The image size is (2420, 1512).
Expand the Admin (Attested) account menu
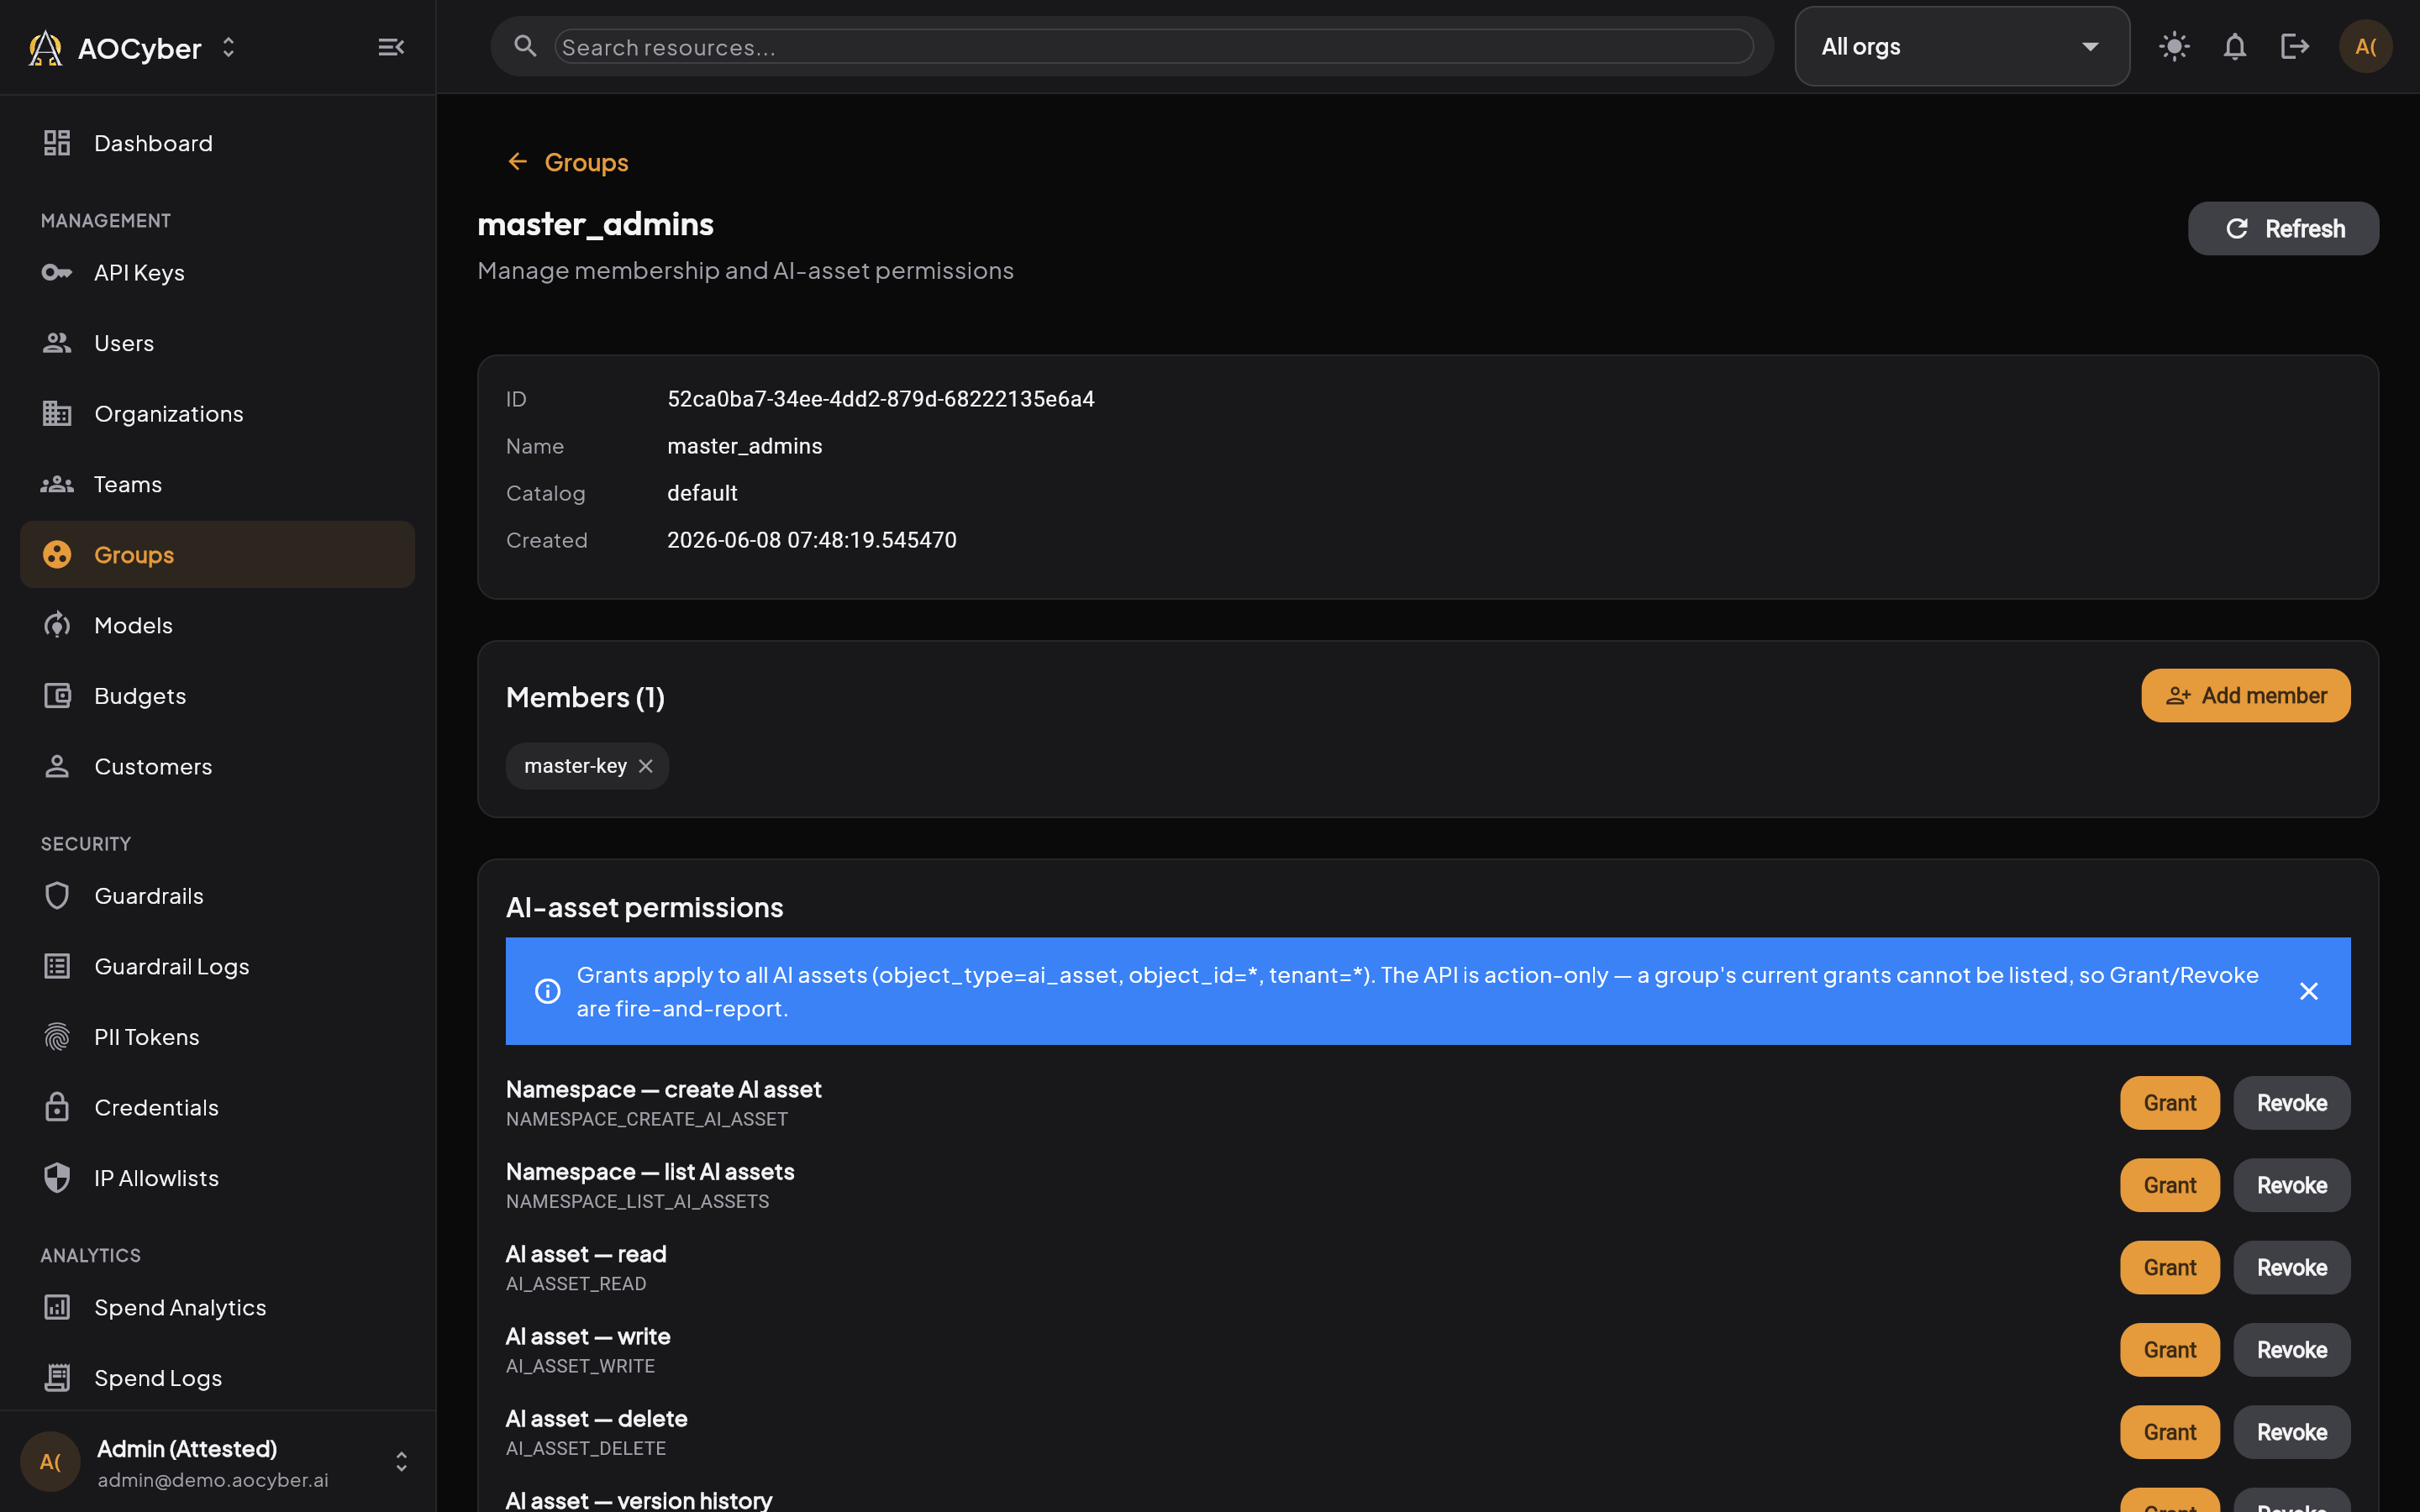coord(401,1462)
